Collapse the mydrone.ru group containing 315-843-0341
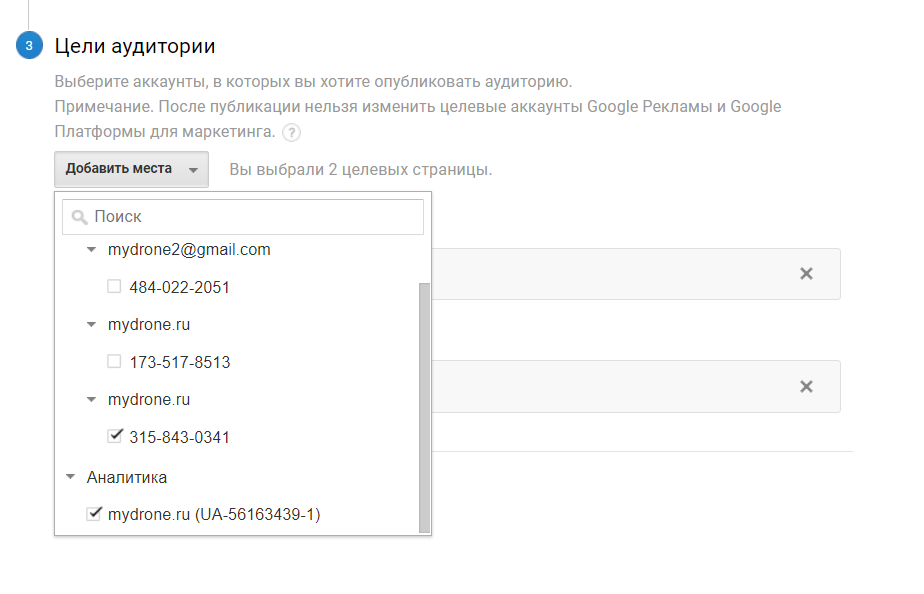This screenshot has height=594, width=924. (x=92, y=400)
